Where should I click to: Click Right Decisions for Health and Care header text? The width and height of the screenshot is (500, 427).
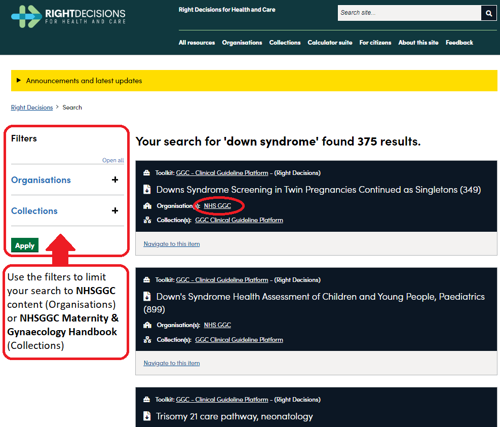point(227,10)
